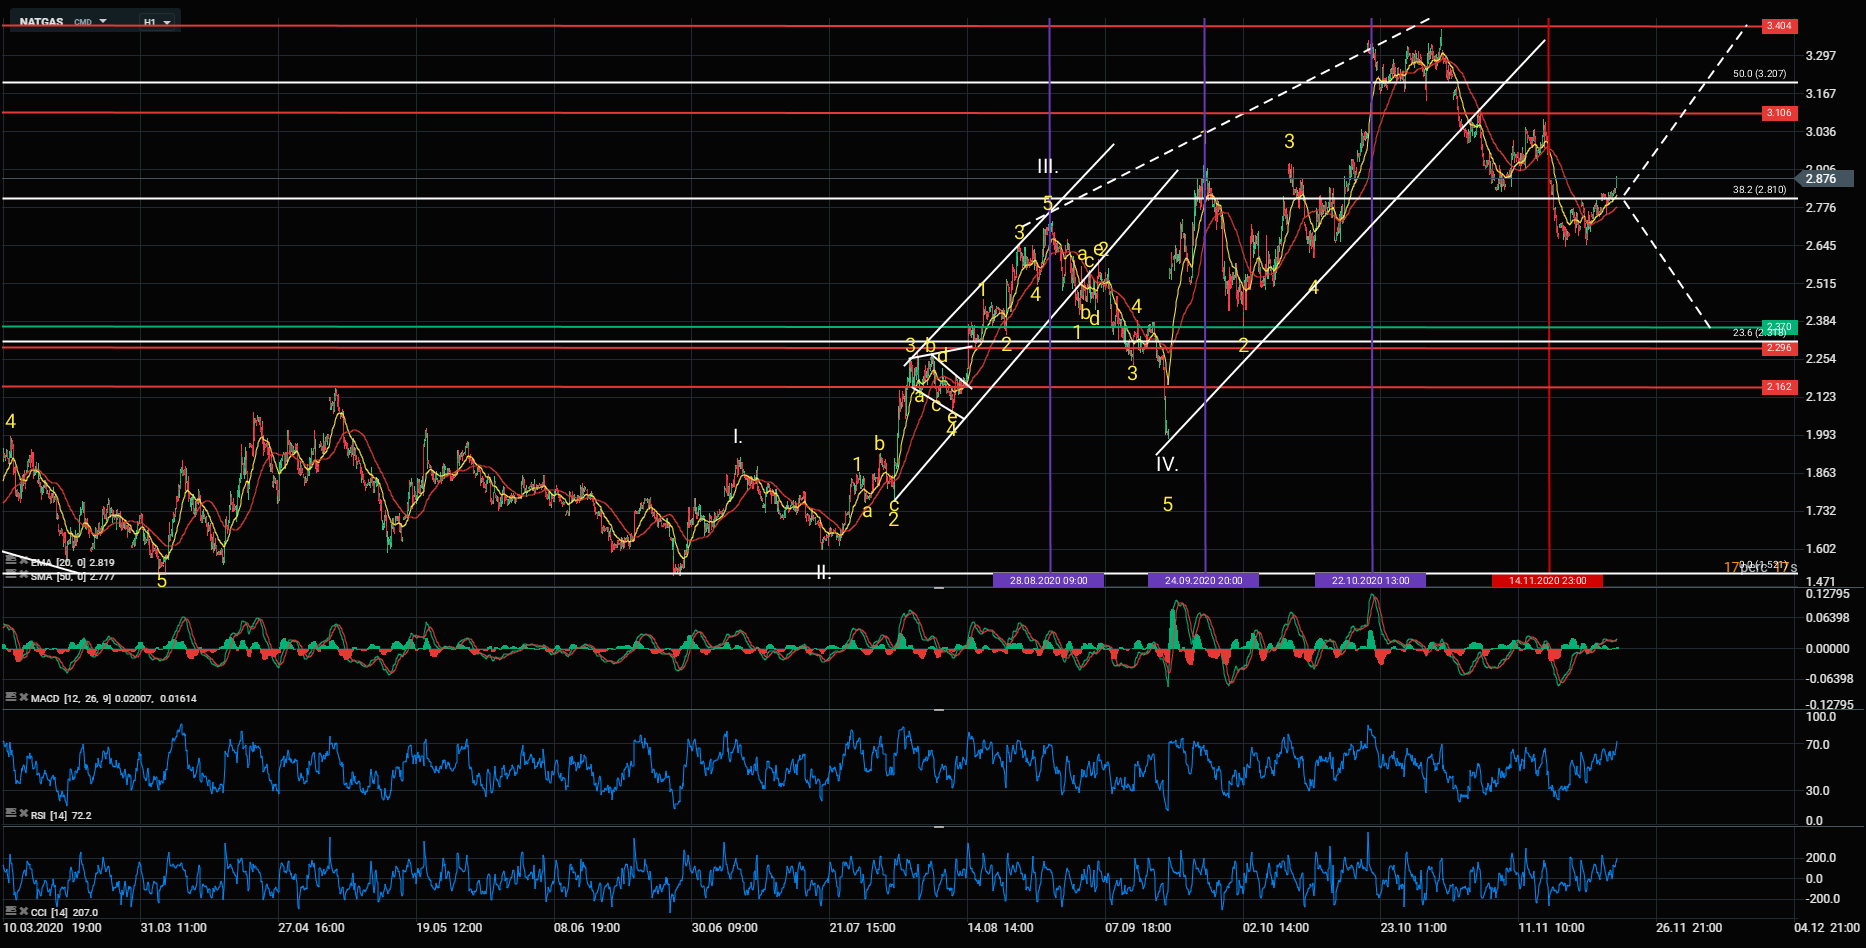1866x948 pixels.
Task: Click the 22.10.2020 13:00 time label
Action: click(x=1370, y=580)
